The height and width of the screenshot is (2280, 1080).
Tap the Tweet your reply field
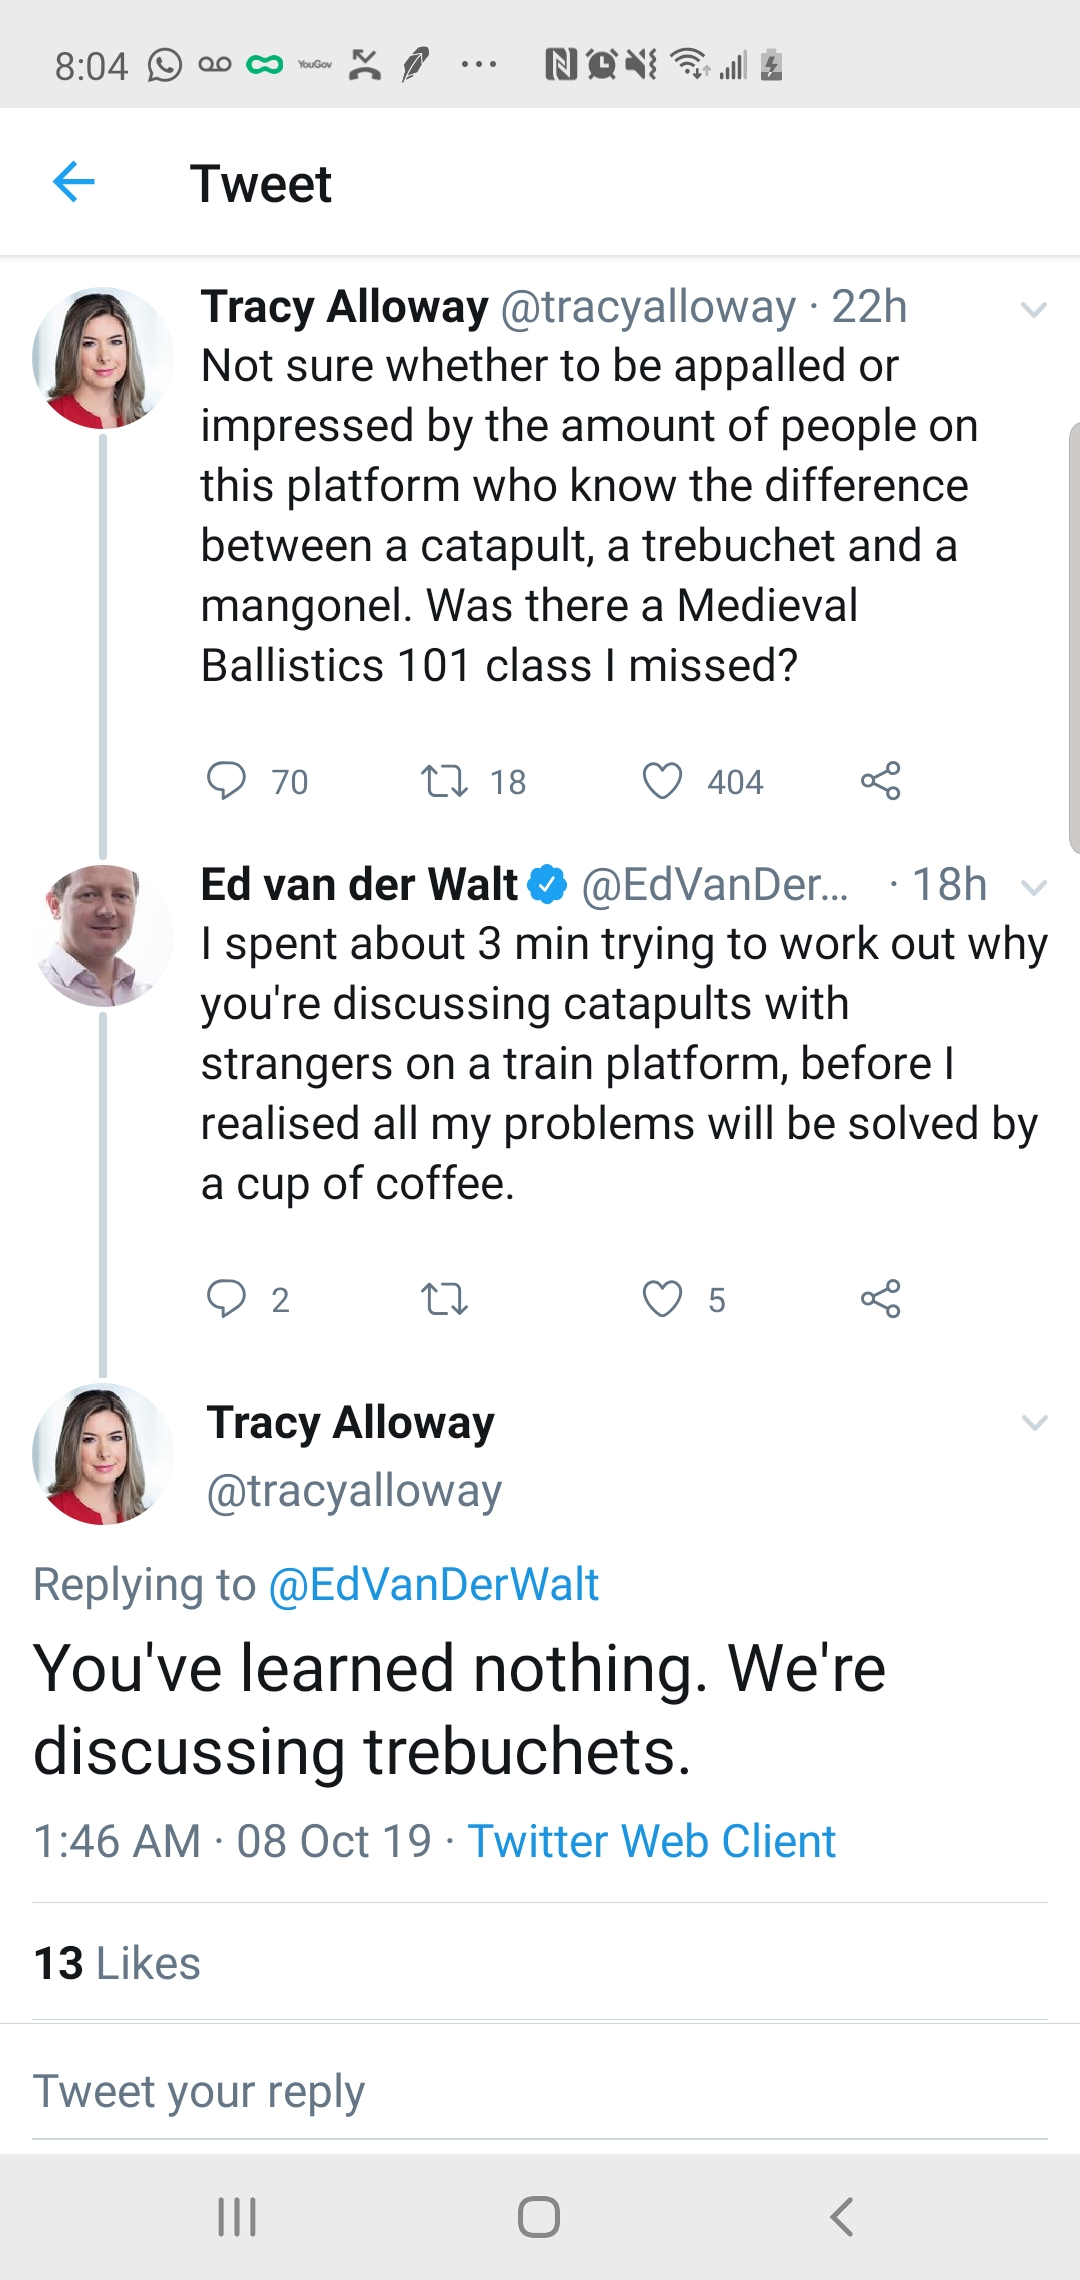click(x=200, y=2090)
